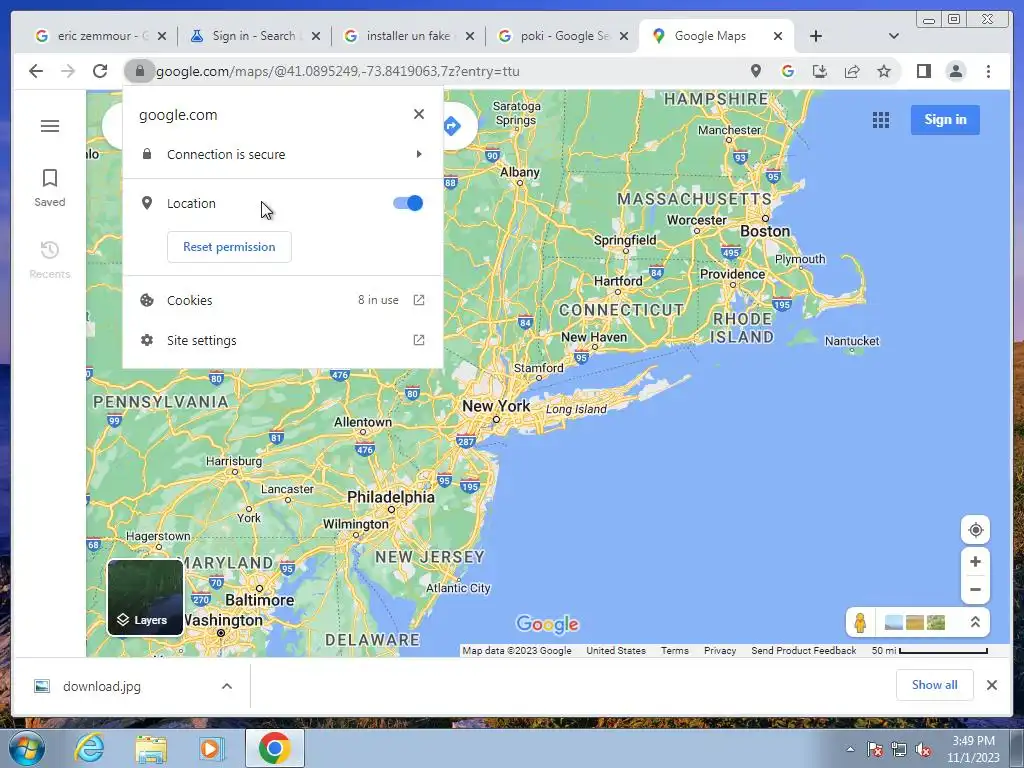The height and width of the screenshot is (768, 1024).
Task: Reload the current page
Action: pyautogui.click(x=100, y=71)
